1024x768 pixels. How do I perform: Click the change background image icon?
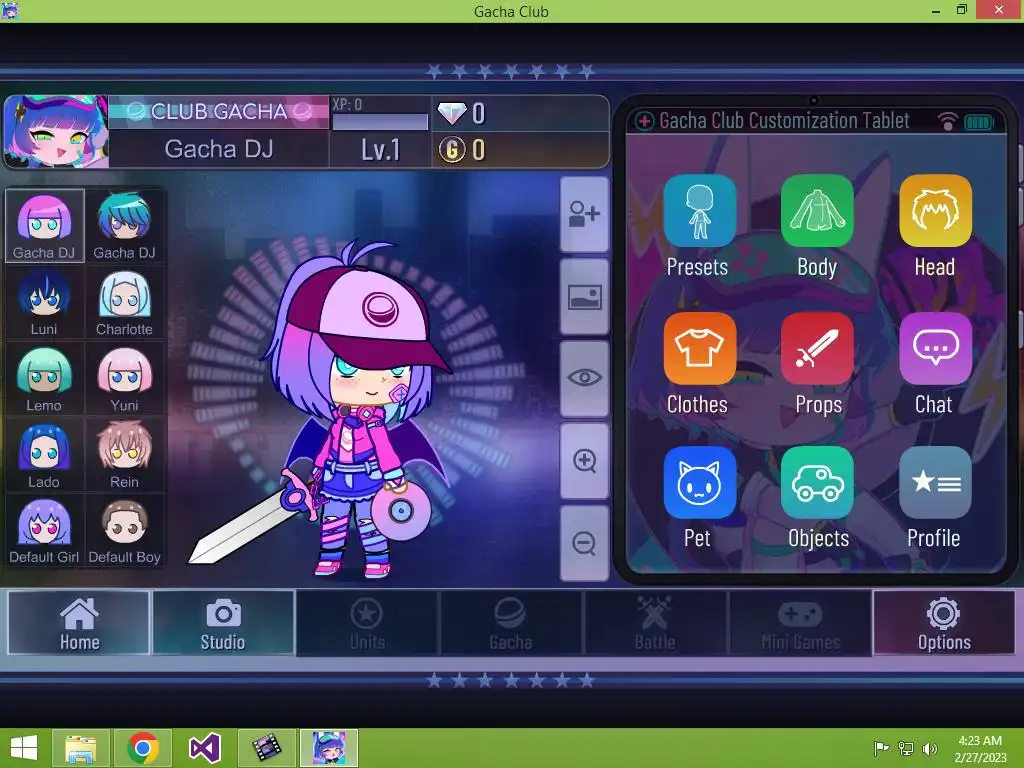584,297
